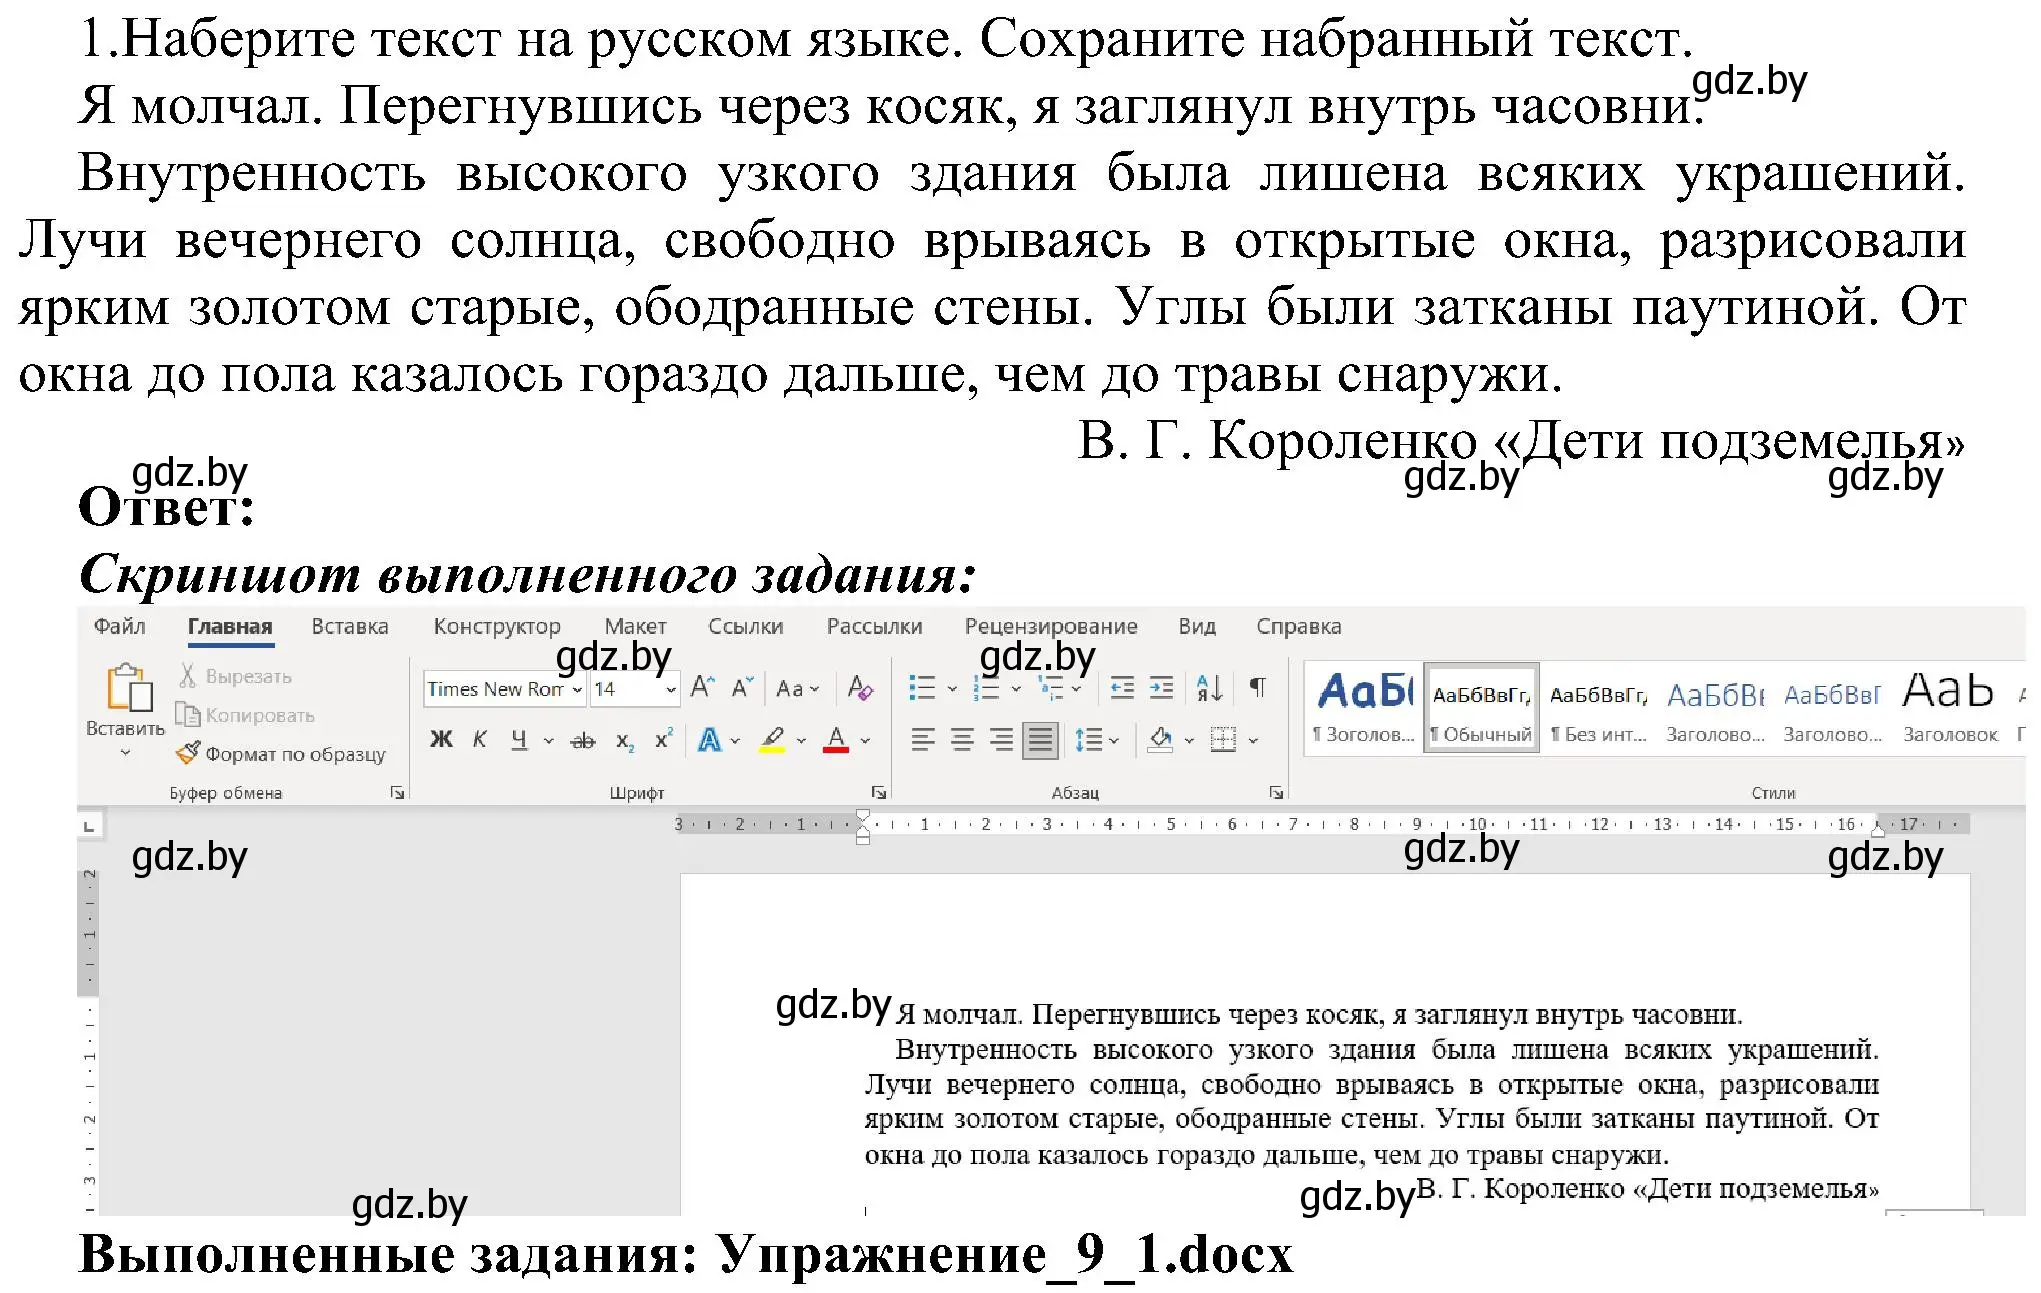Apply the Обычный style
Image resolution: width=2041 pixels, height=1293 pixels.
[1481, 708]
